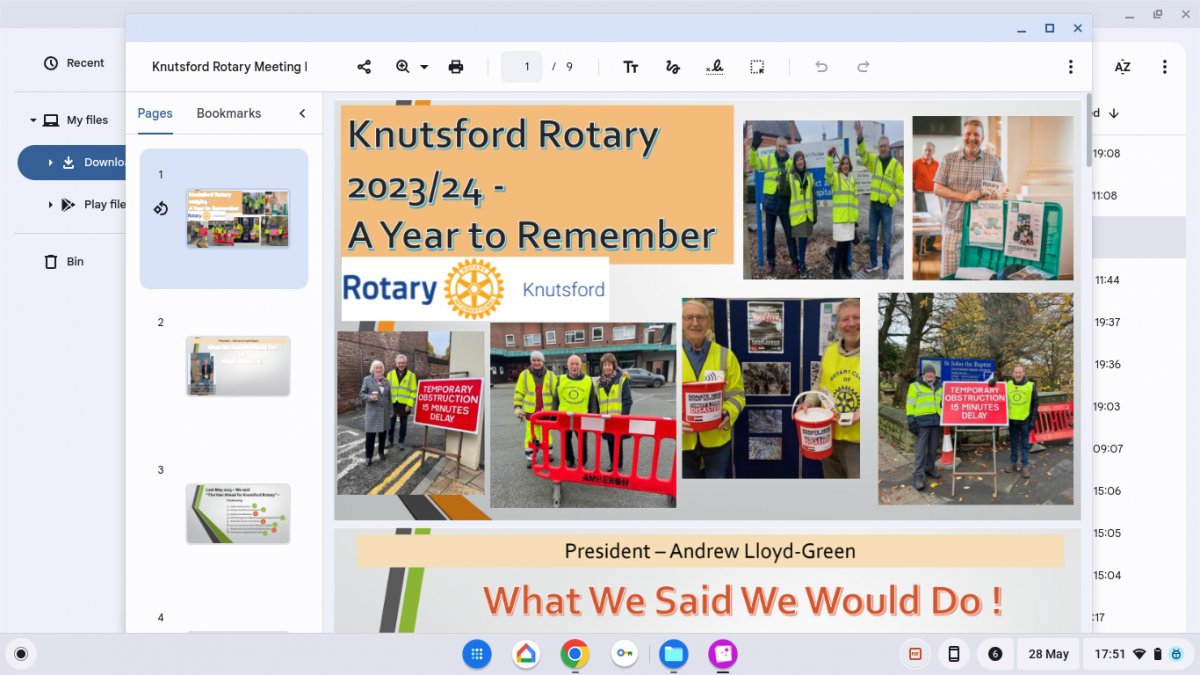Launch Chrome from the shelf

[574, 654]
